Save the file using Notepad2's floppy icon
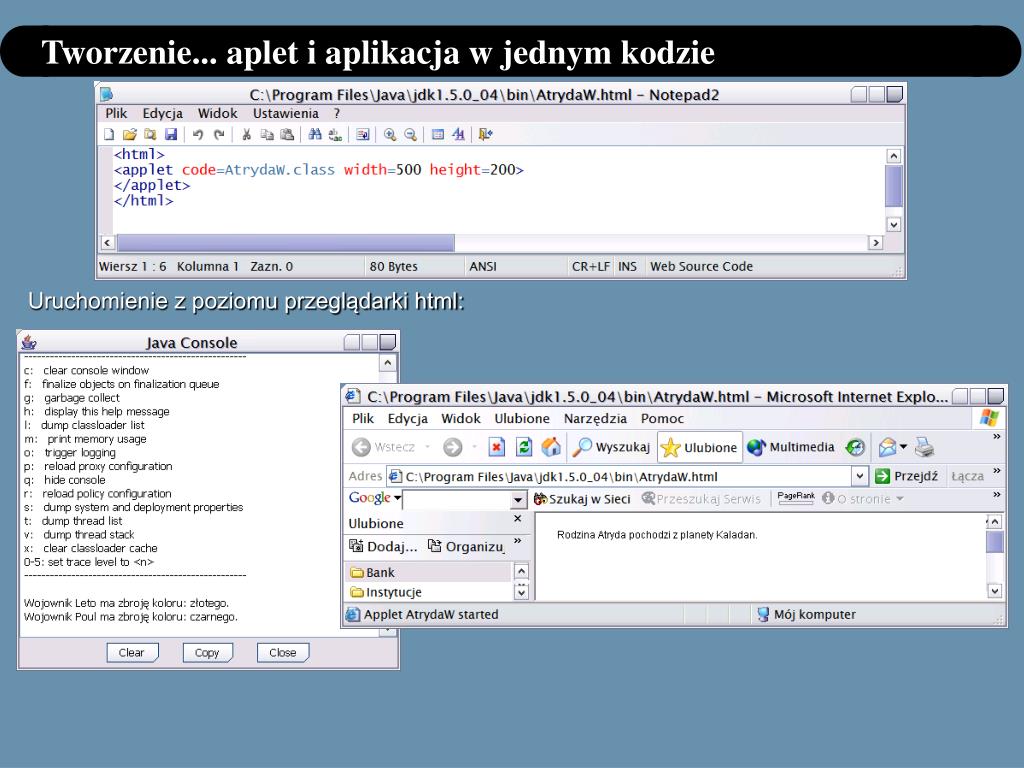 click(171, 135)
